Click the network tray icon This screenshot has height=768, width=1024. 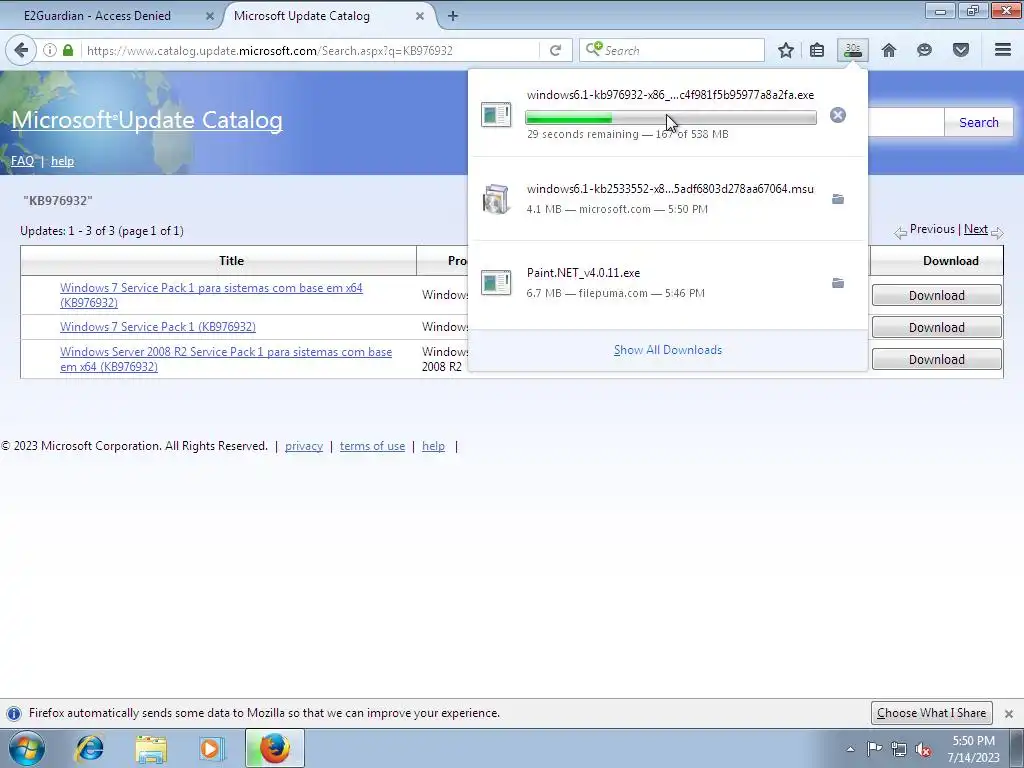[x=899, y=749]
